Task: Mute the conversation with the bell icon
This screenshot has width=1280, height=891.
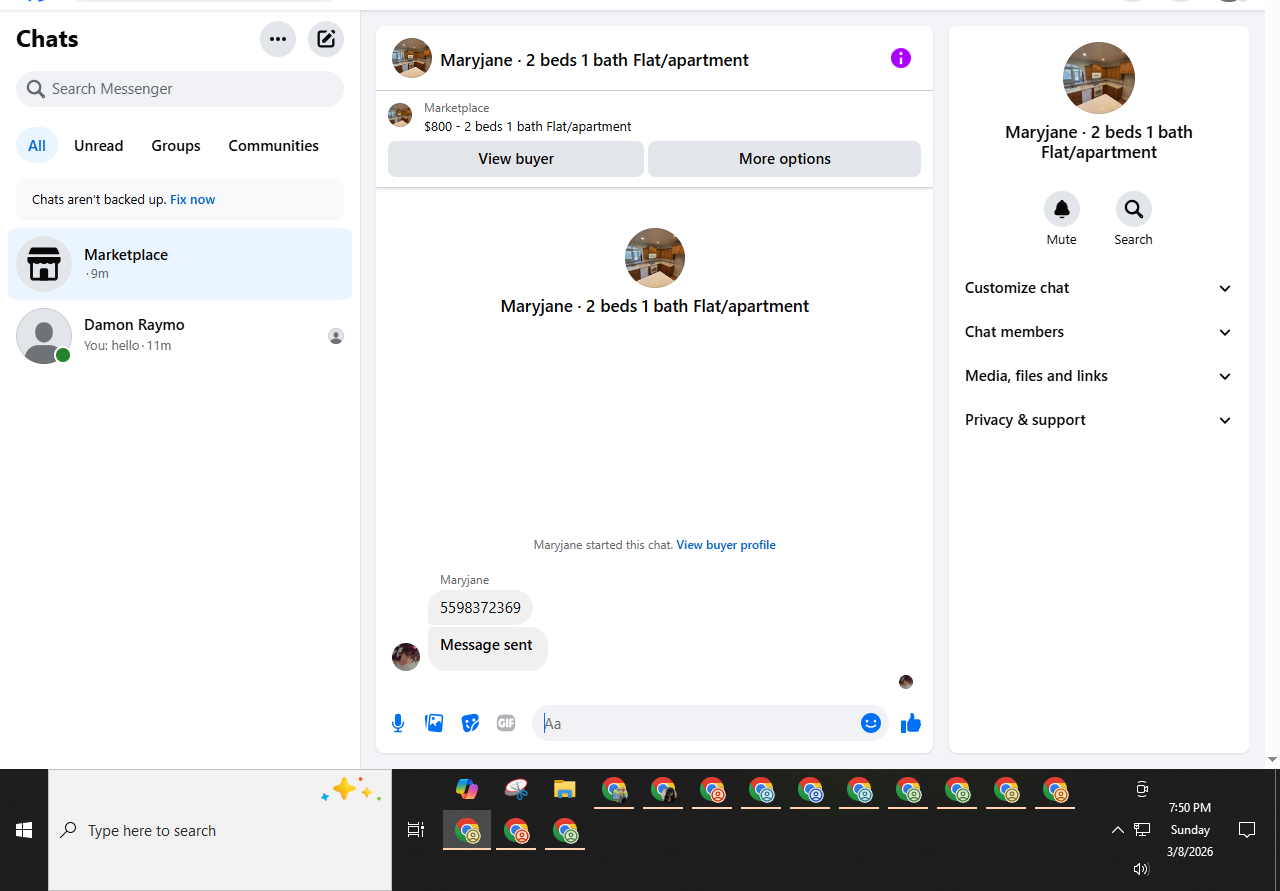Action: coord(1062,209)
